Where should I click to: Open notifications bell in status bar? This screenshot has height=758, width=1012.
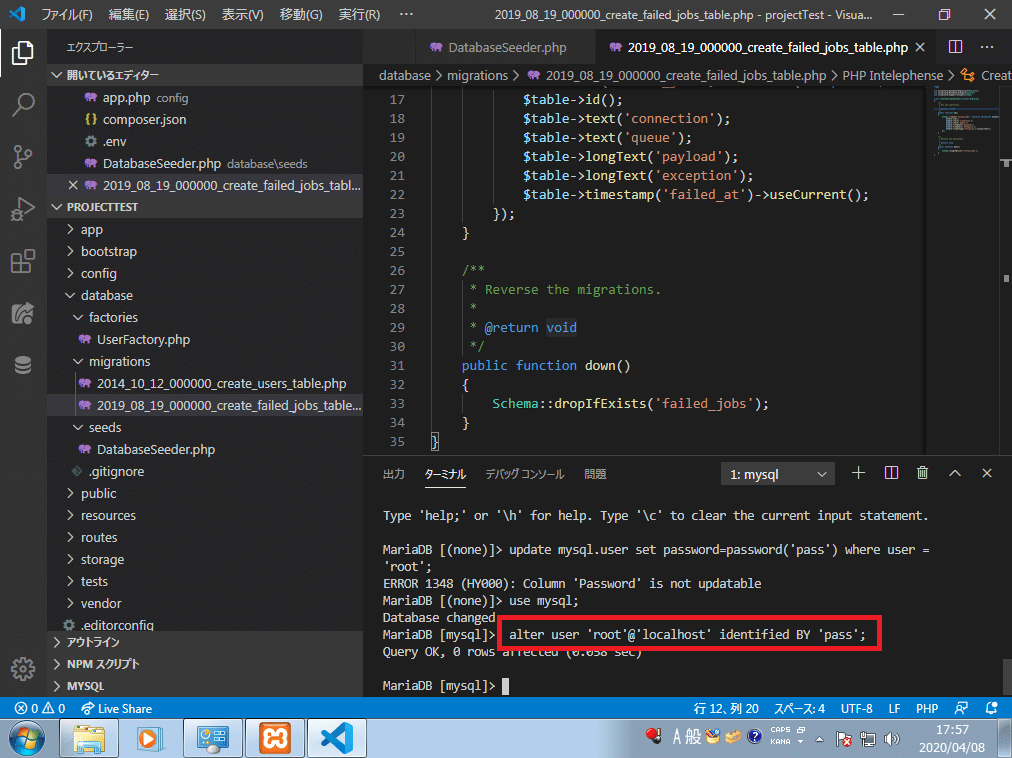click(992, 708)
